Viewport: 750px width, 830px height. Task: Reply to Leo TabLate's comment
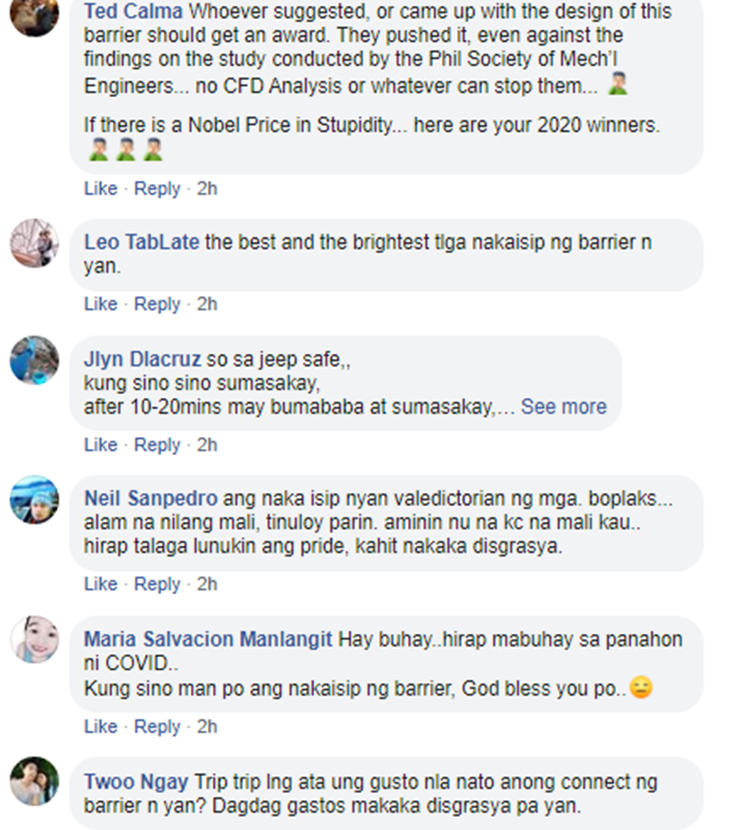tap(157, 304)
